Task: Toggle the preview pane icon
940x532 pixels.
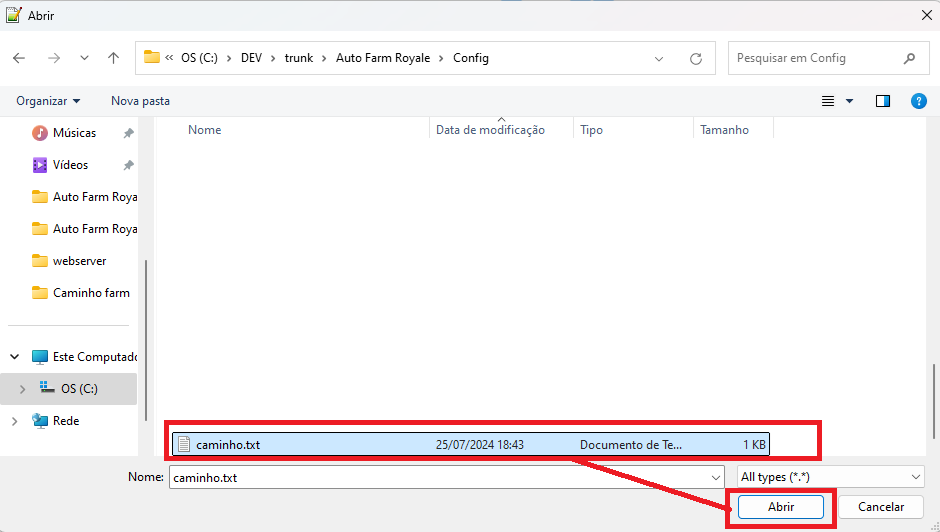Action: [882, 101]
